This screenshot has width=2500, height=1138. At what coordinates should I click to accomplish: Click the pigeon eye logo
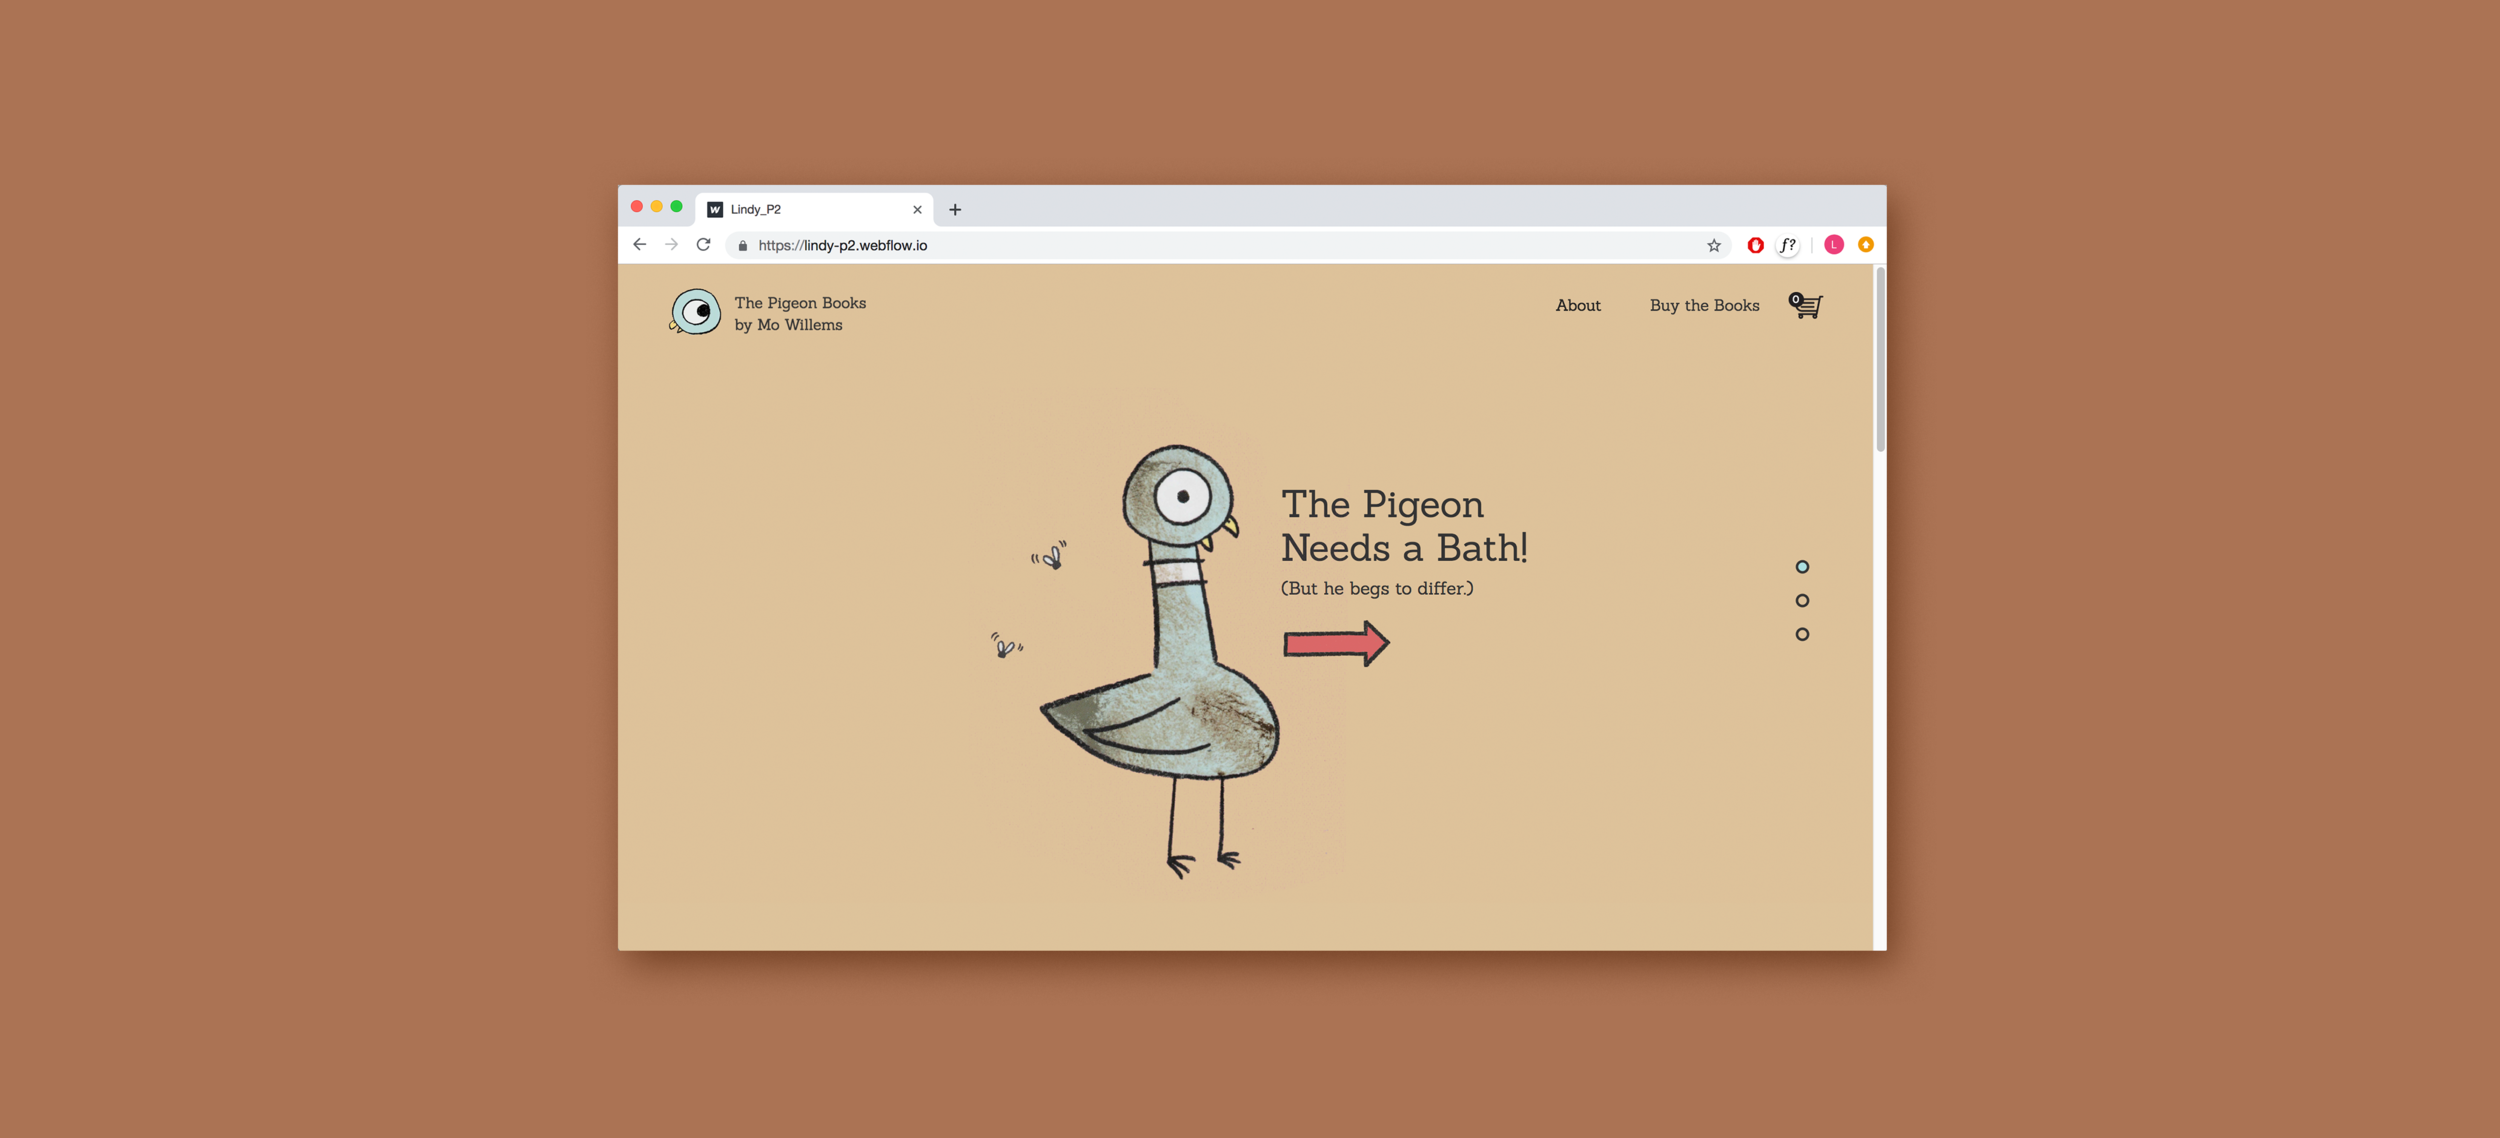pos(695,312)
